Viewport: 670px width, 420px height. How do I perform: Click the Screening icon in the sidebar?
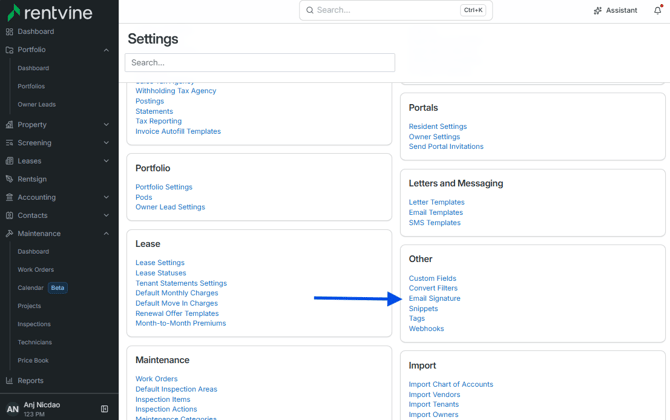click(9, 143)
